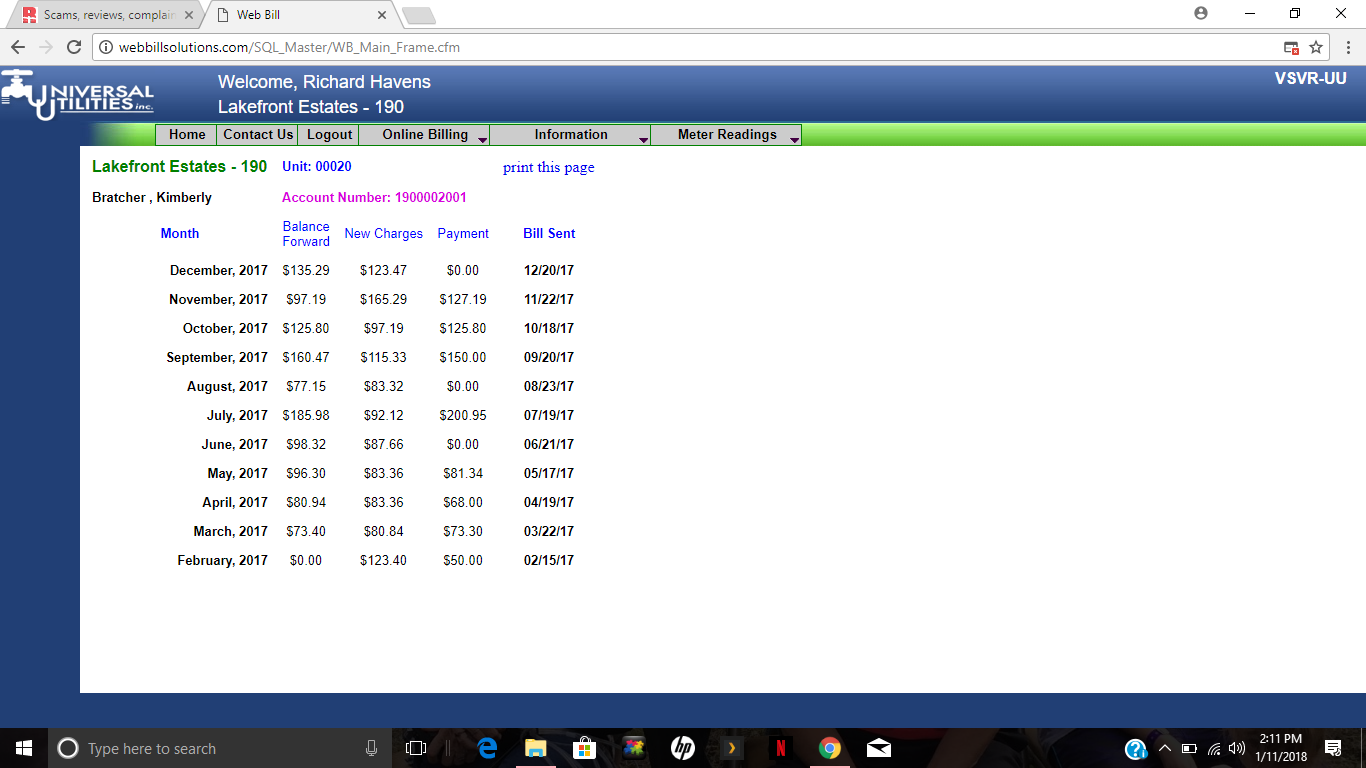Viewport: 1366px width, 768px height.
Task: Click the Chrome taskbar icon
Action: click(x=829, y=748)
